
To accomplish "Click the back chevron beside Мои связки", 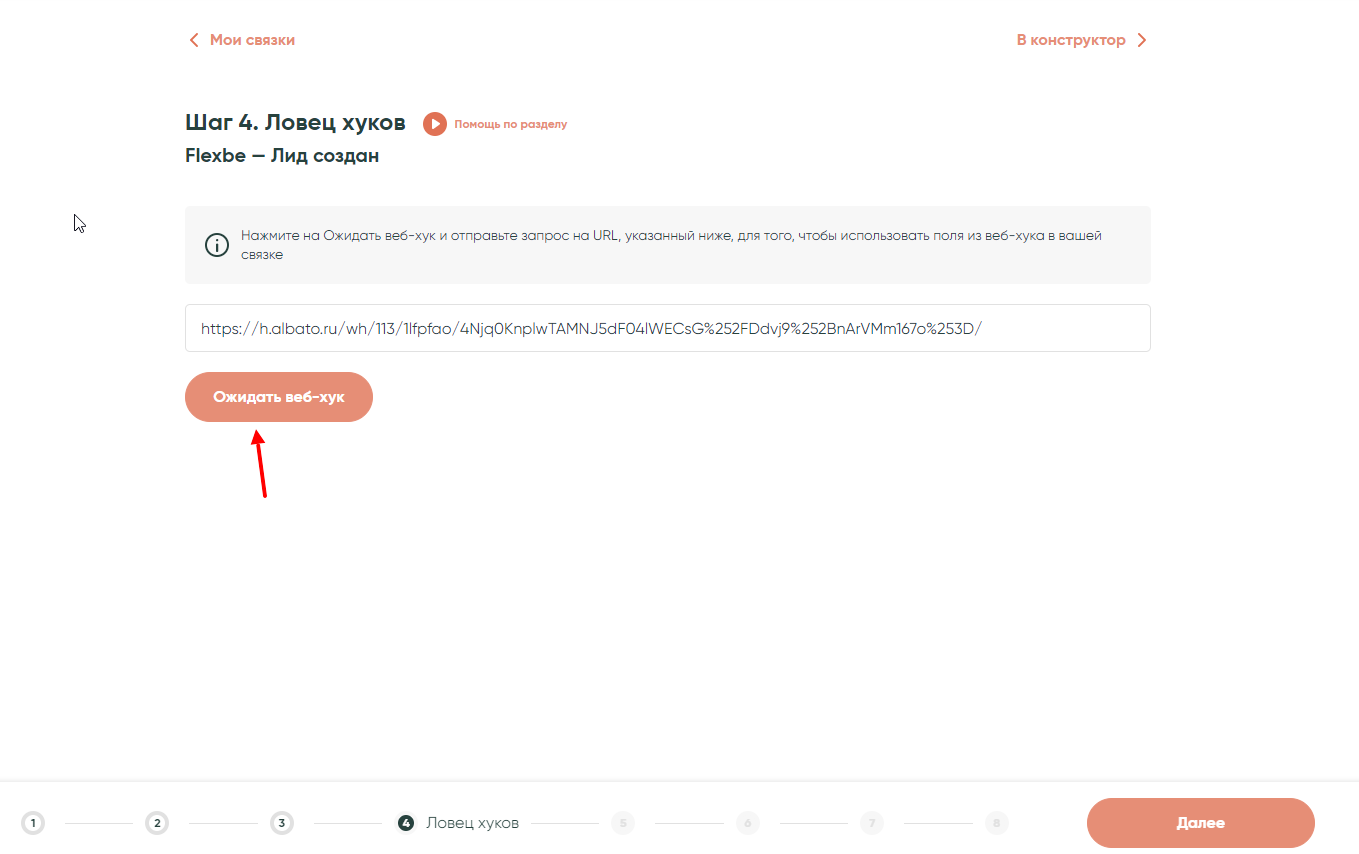I will pos(194,41).
